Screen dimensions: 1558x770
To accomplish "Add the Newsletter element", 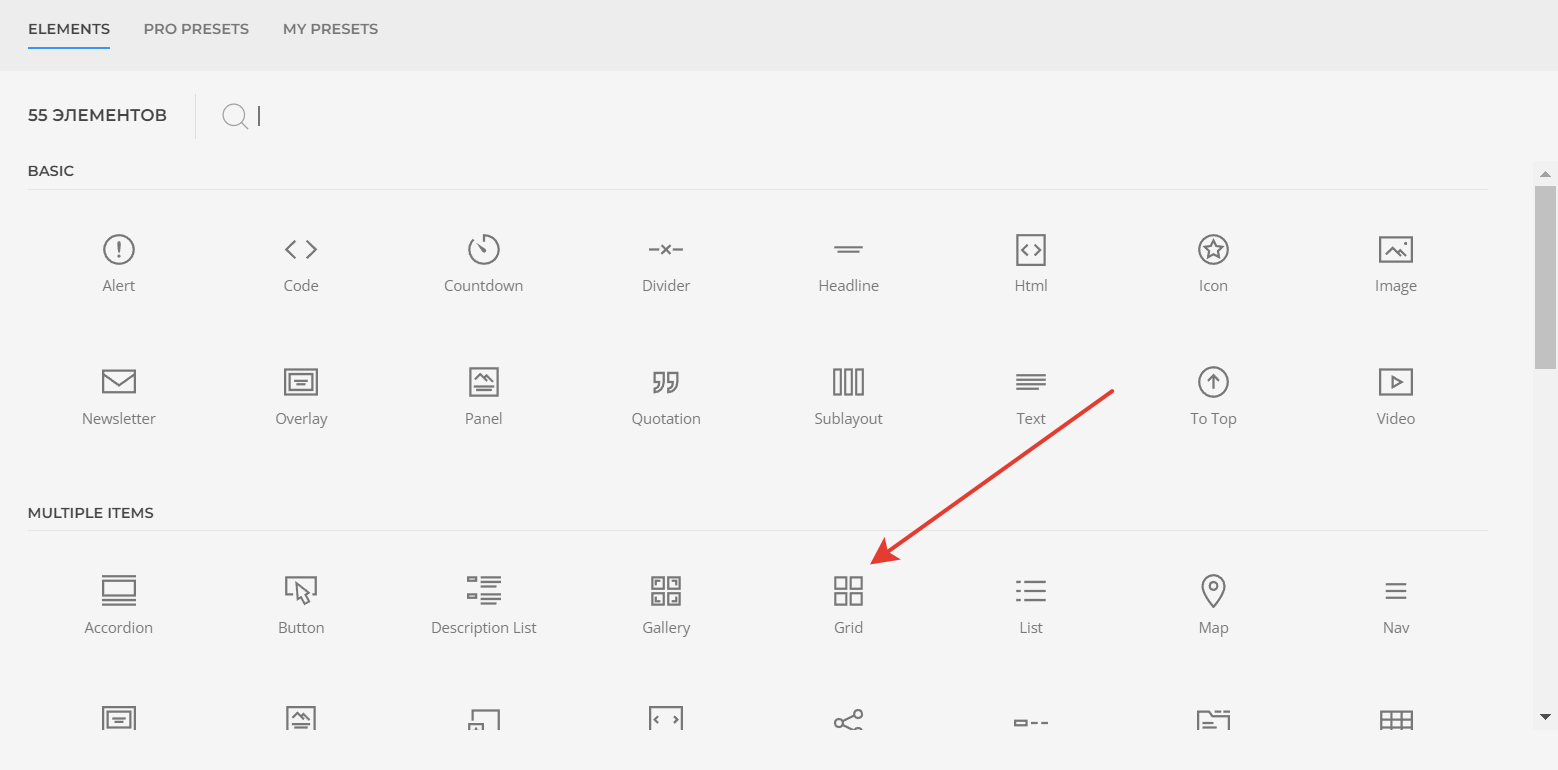I will (119, 397).
